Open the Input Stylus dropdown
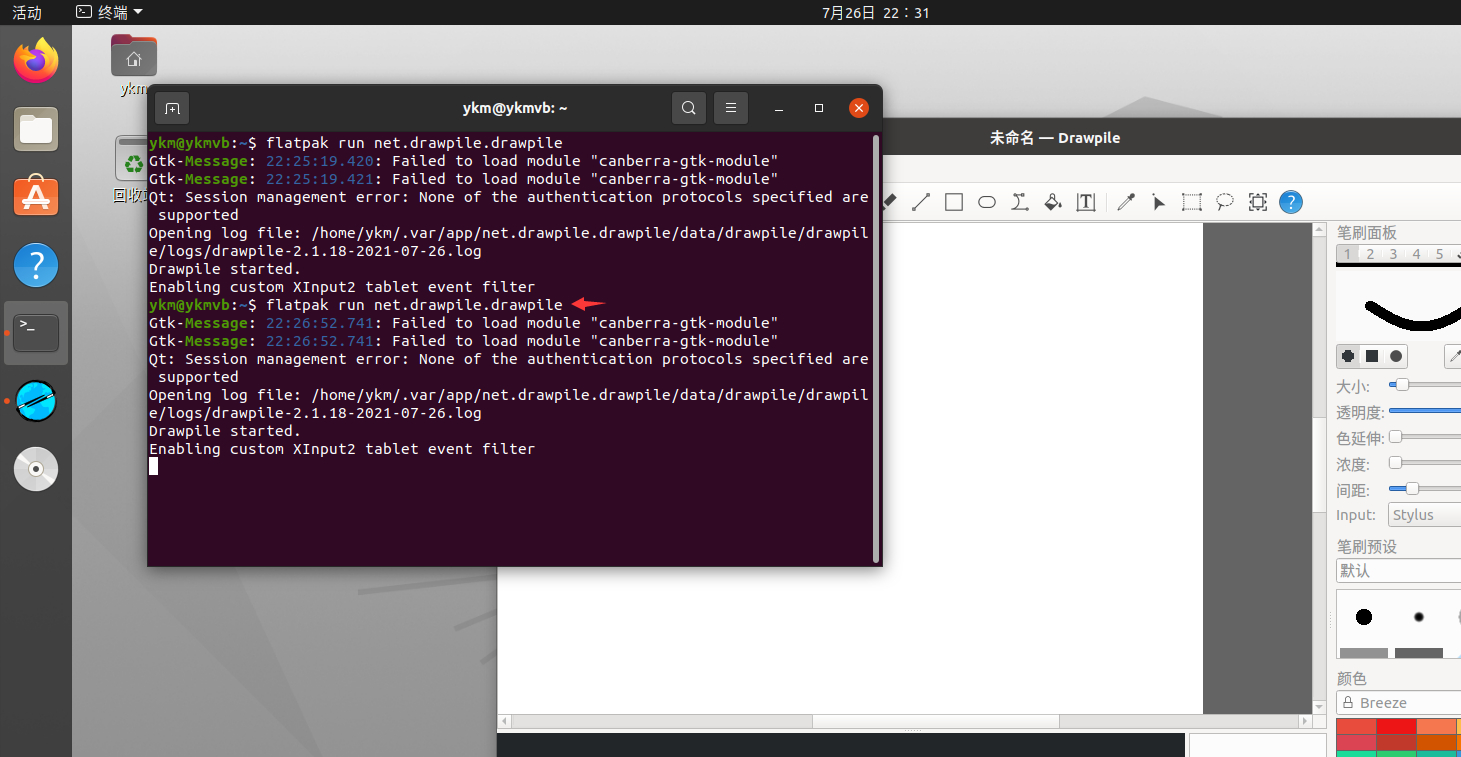The width and height of the screenshot is (1461, 757). tap(1424, 515)
